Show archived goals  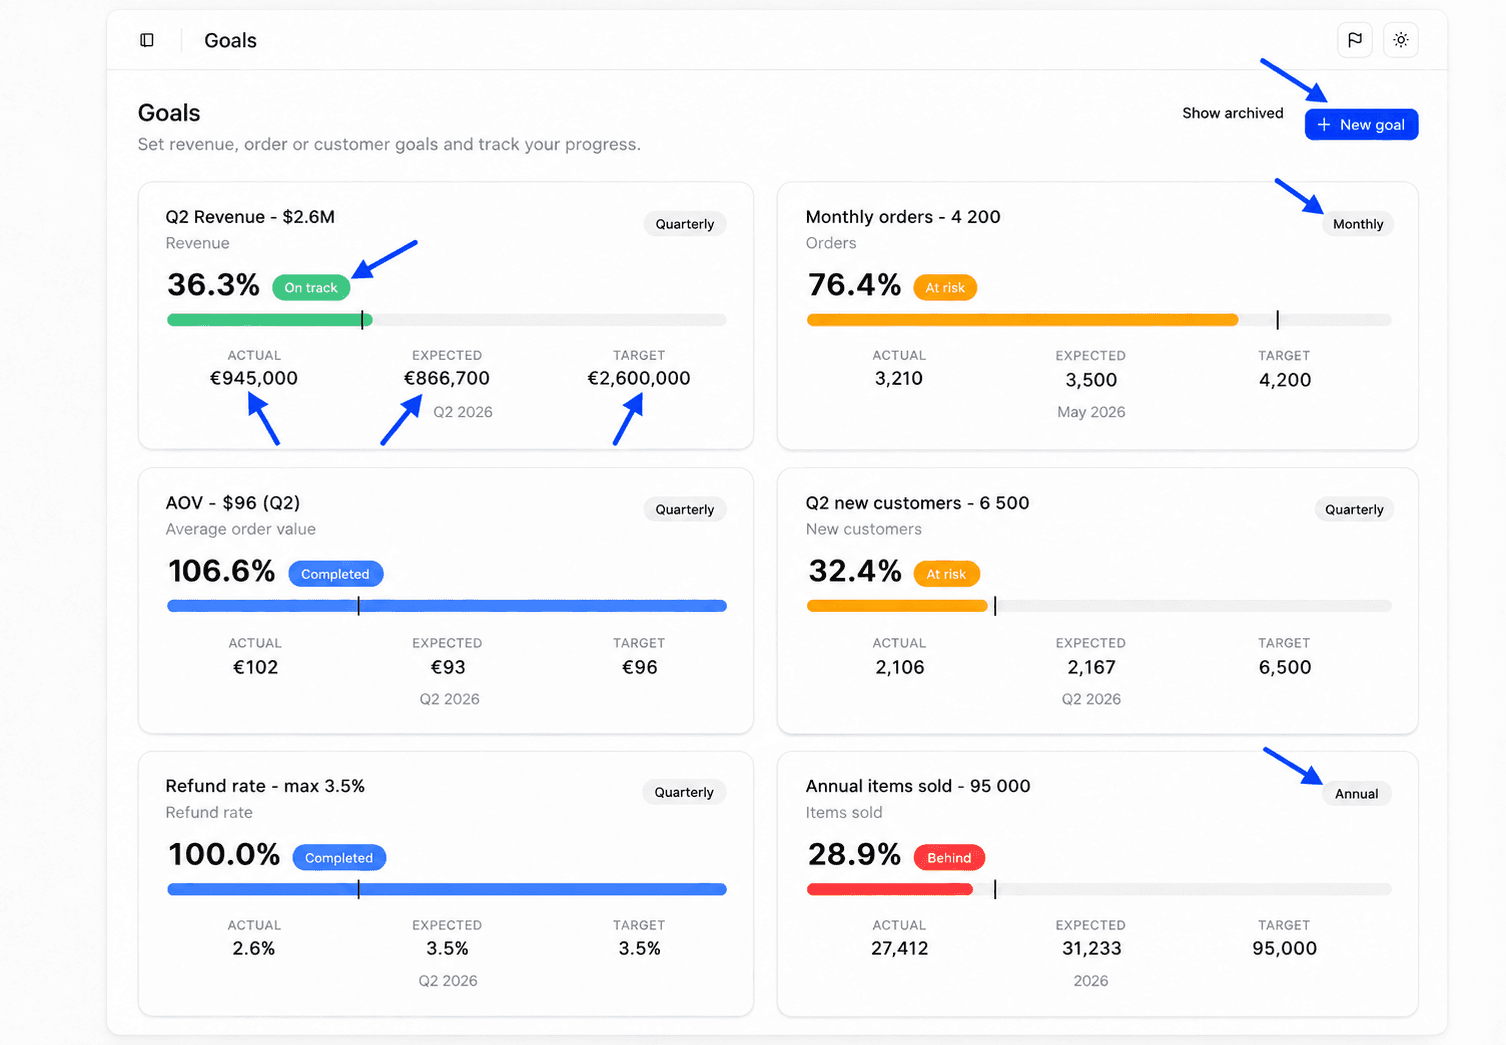(x=1232, y=113)
